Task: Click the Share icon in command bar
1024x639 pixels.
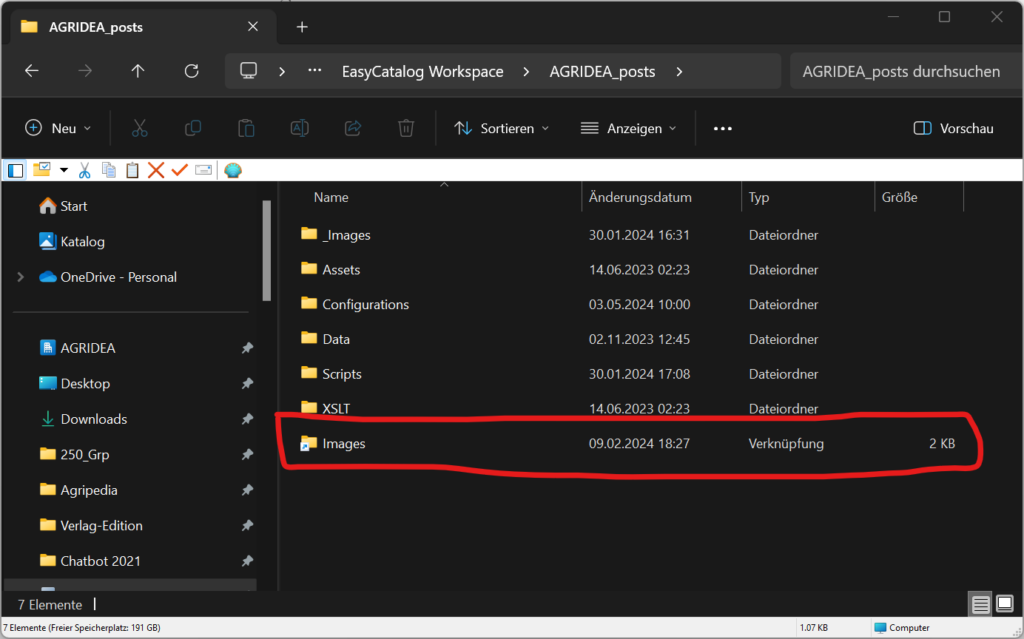Action: [x=353, y=128]
